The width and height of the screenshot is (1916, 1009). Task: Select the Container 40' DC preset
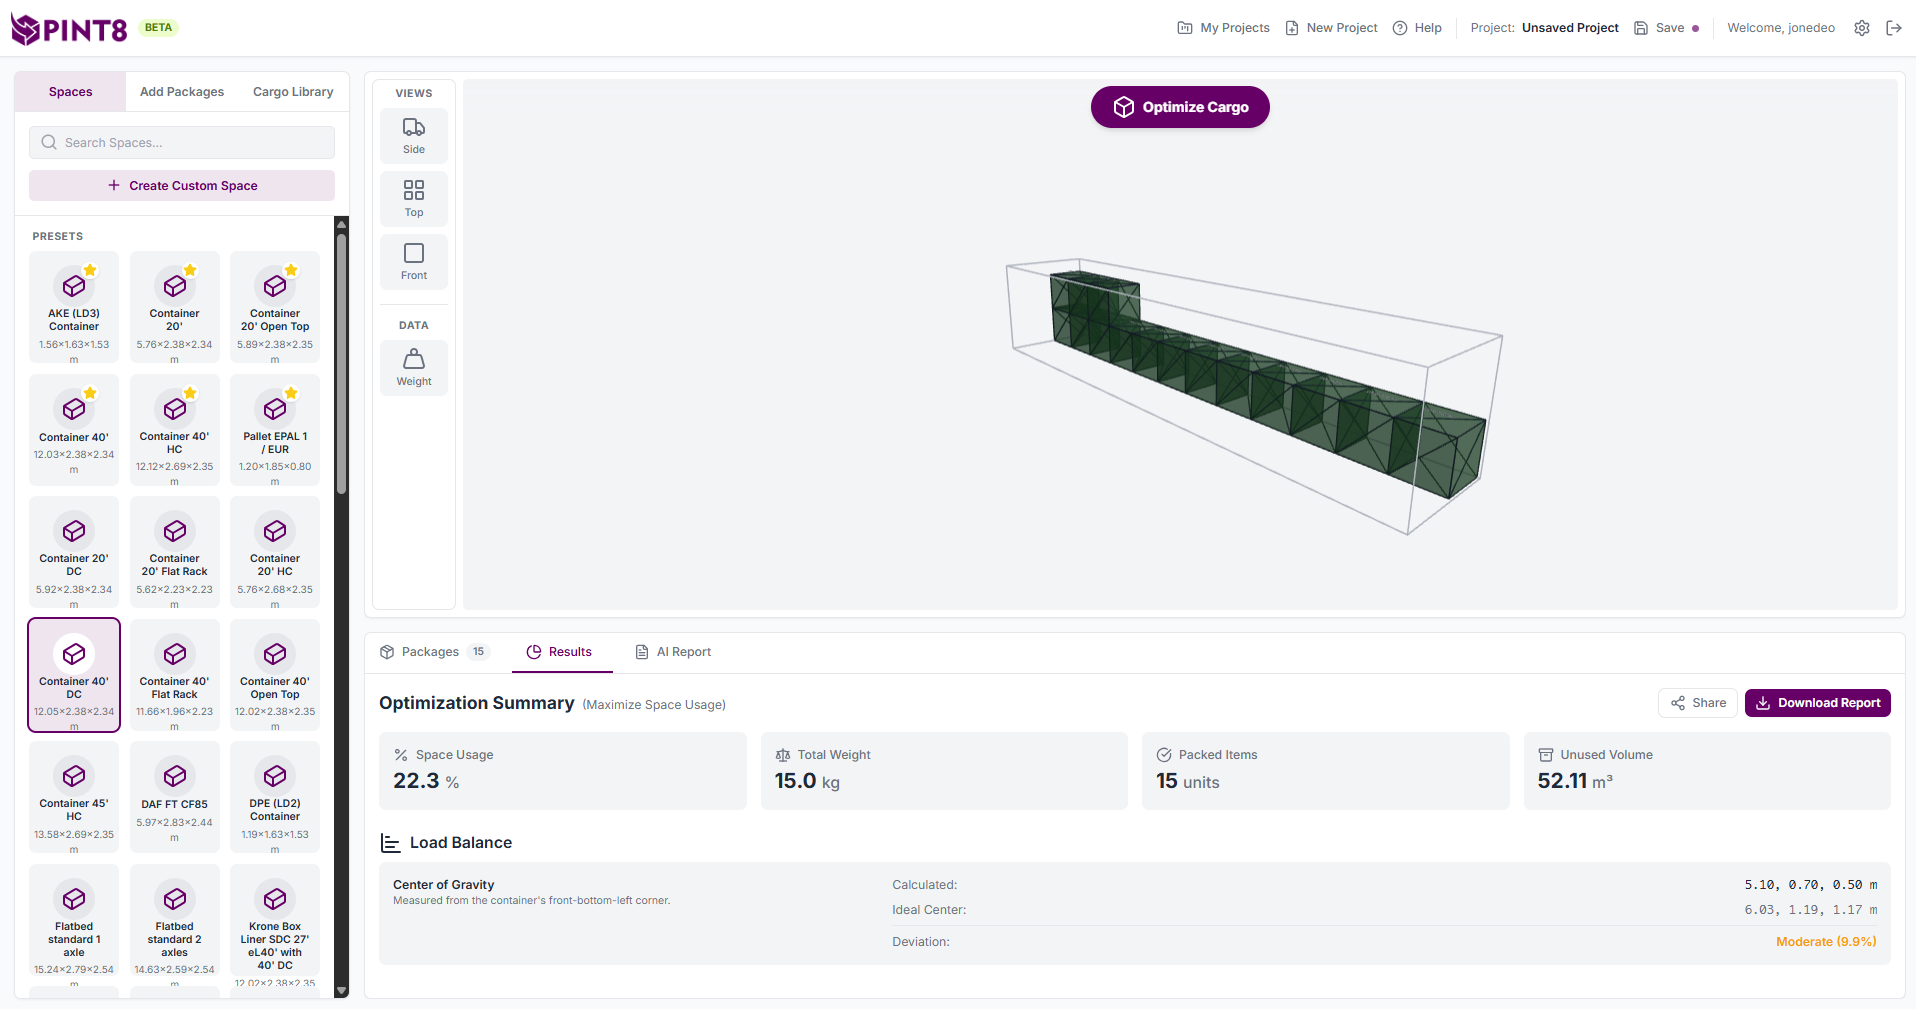(74, 675)
